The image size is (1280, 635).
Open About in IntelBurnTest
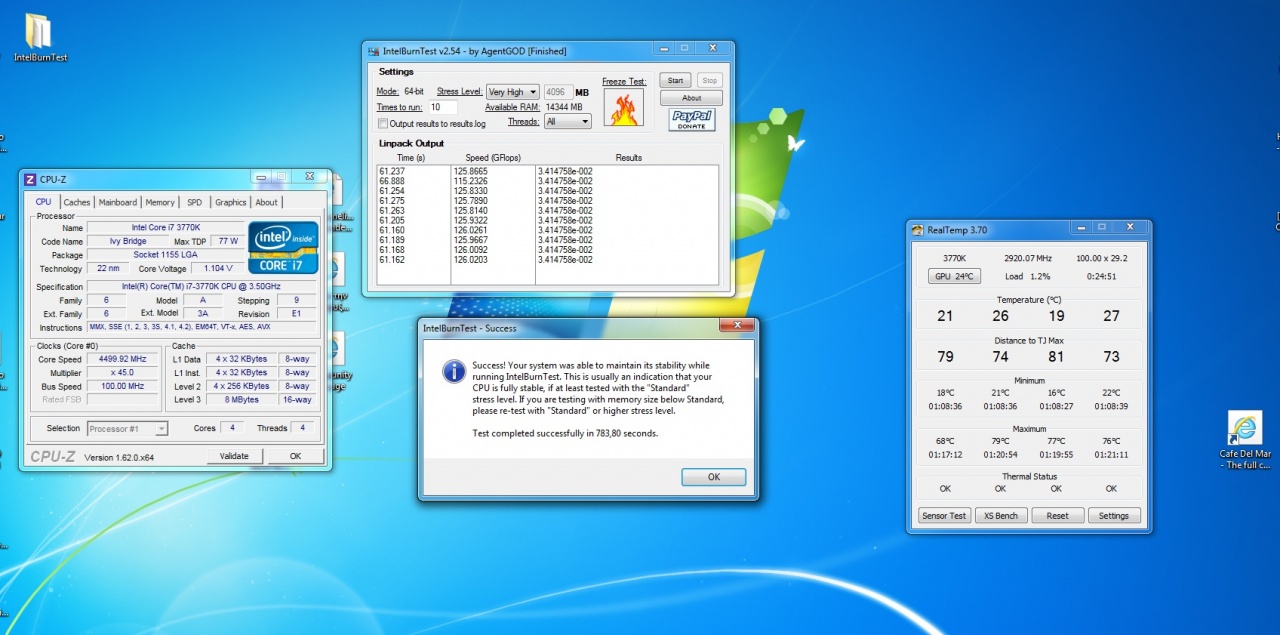(x=691, y=98)
